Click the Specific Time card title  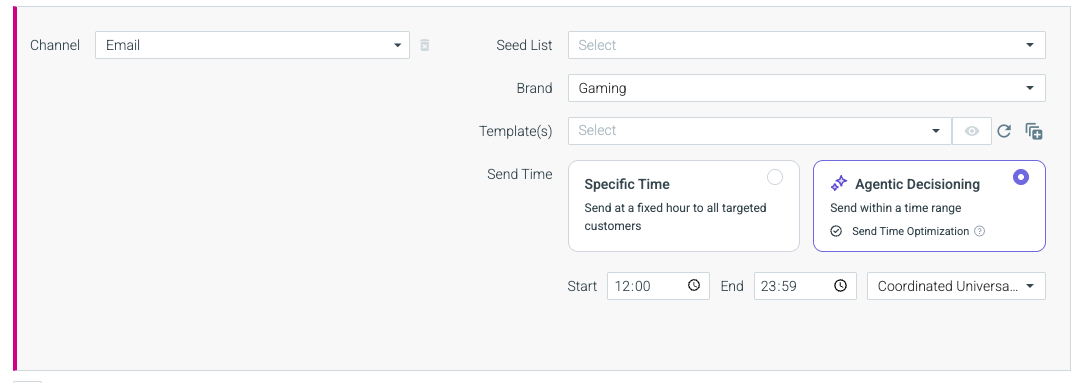[627, 185]
